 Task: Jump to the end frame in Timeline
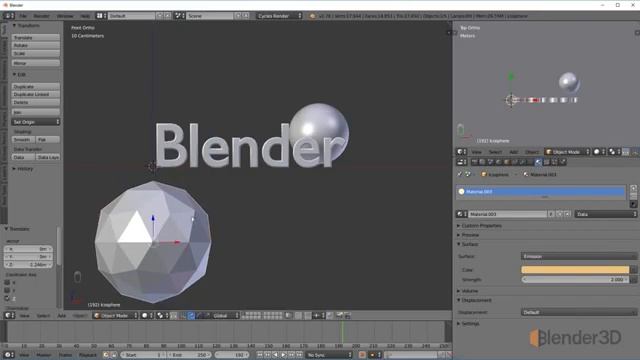pyautogui.click(x=299, y=355)
